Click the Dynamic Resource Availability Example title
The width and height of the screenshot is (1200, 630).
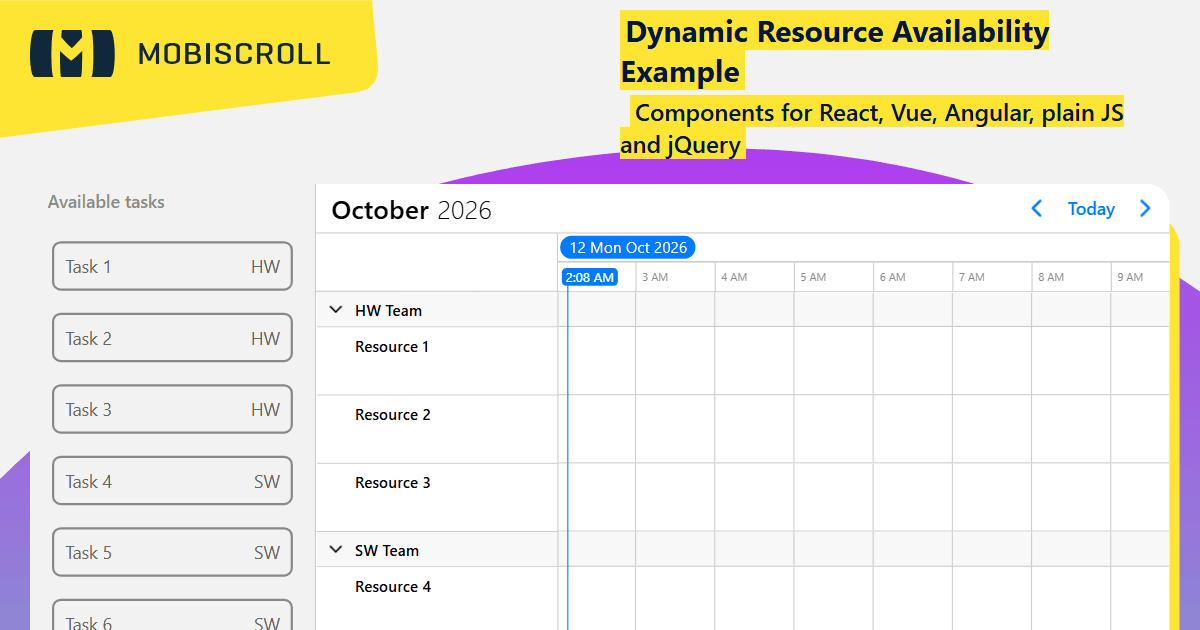pyautogui.click(x=835, y=50)
